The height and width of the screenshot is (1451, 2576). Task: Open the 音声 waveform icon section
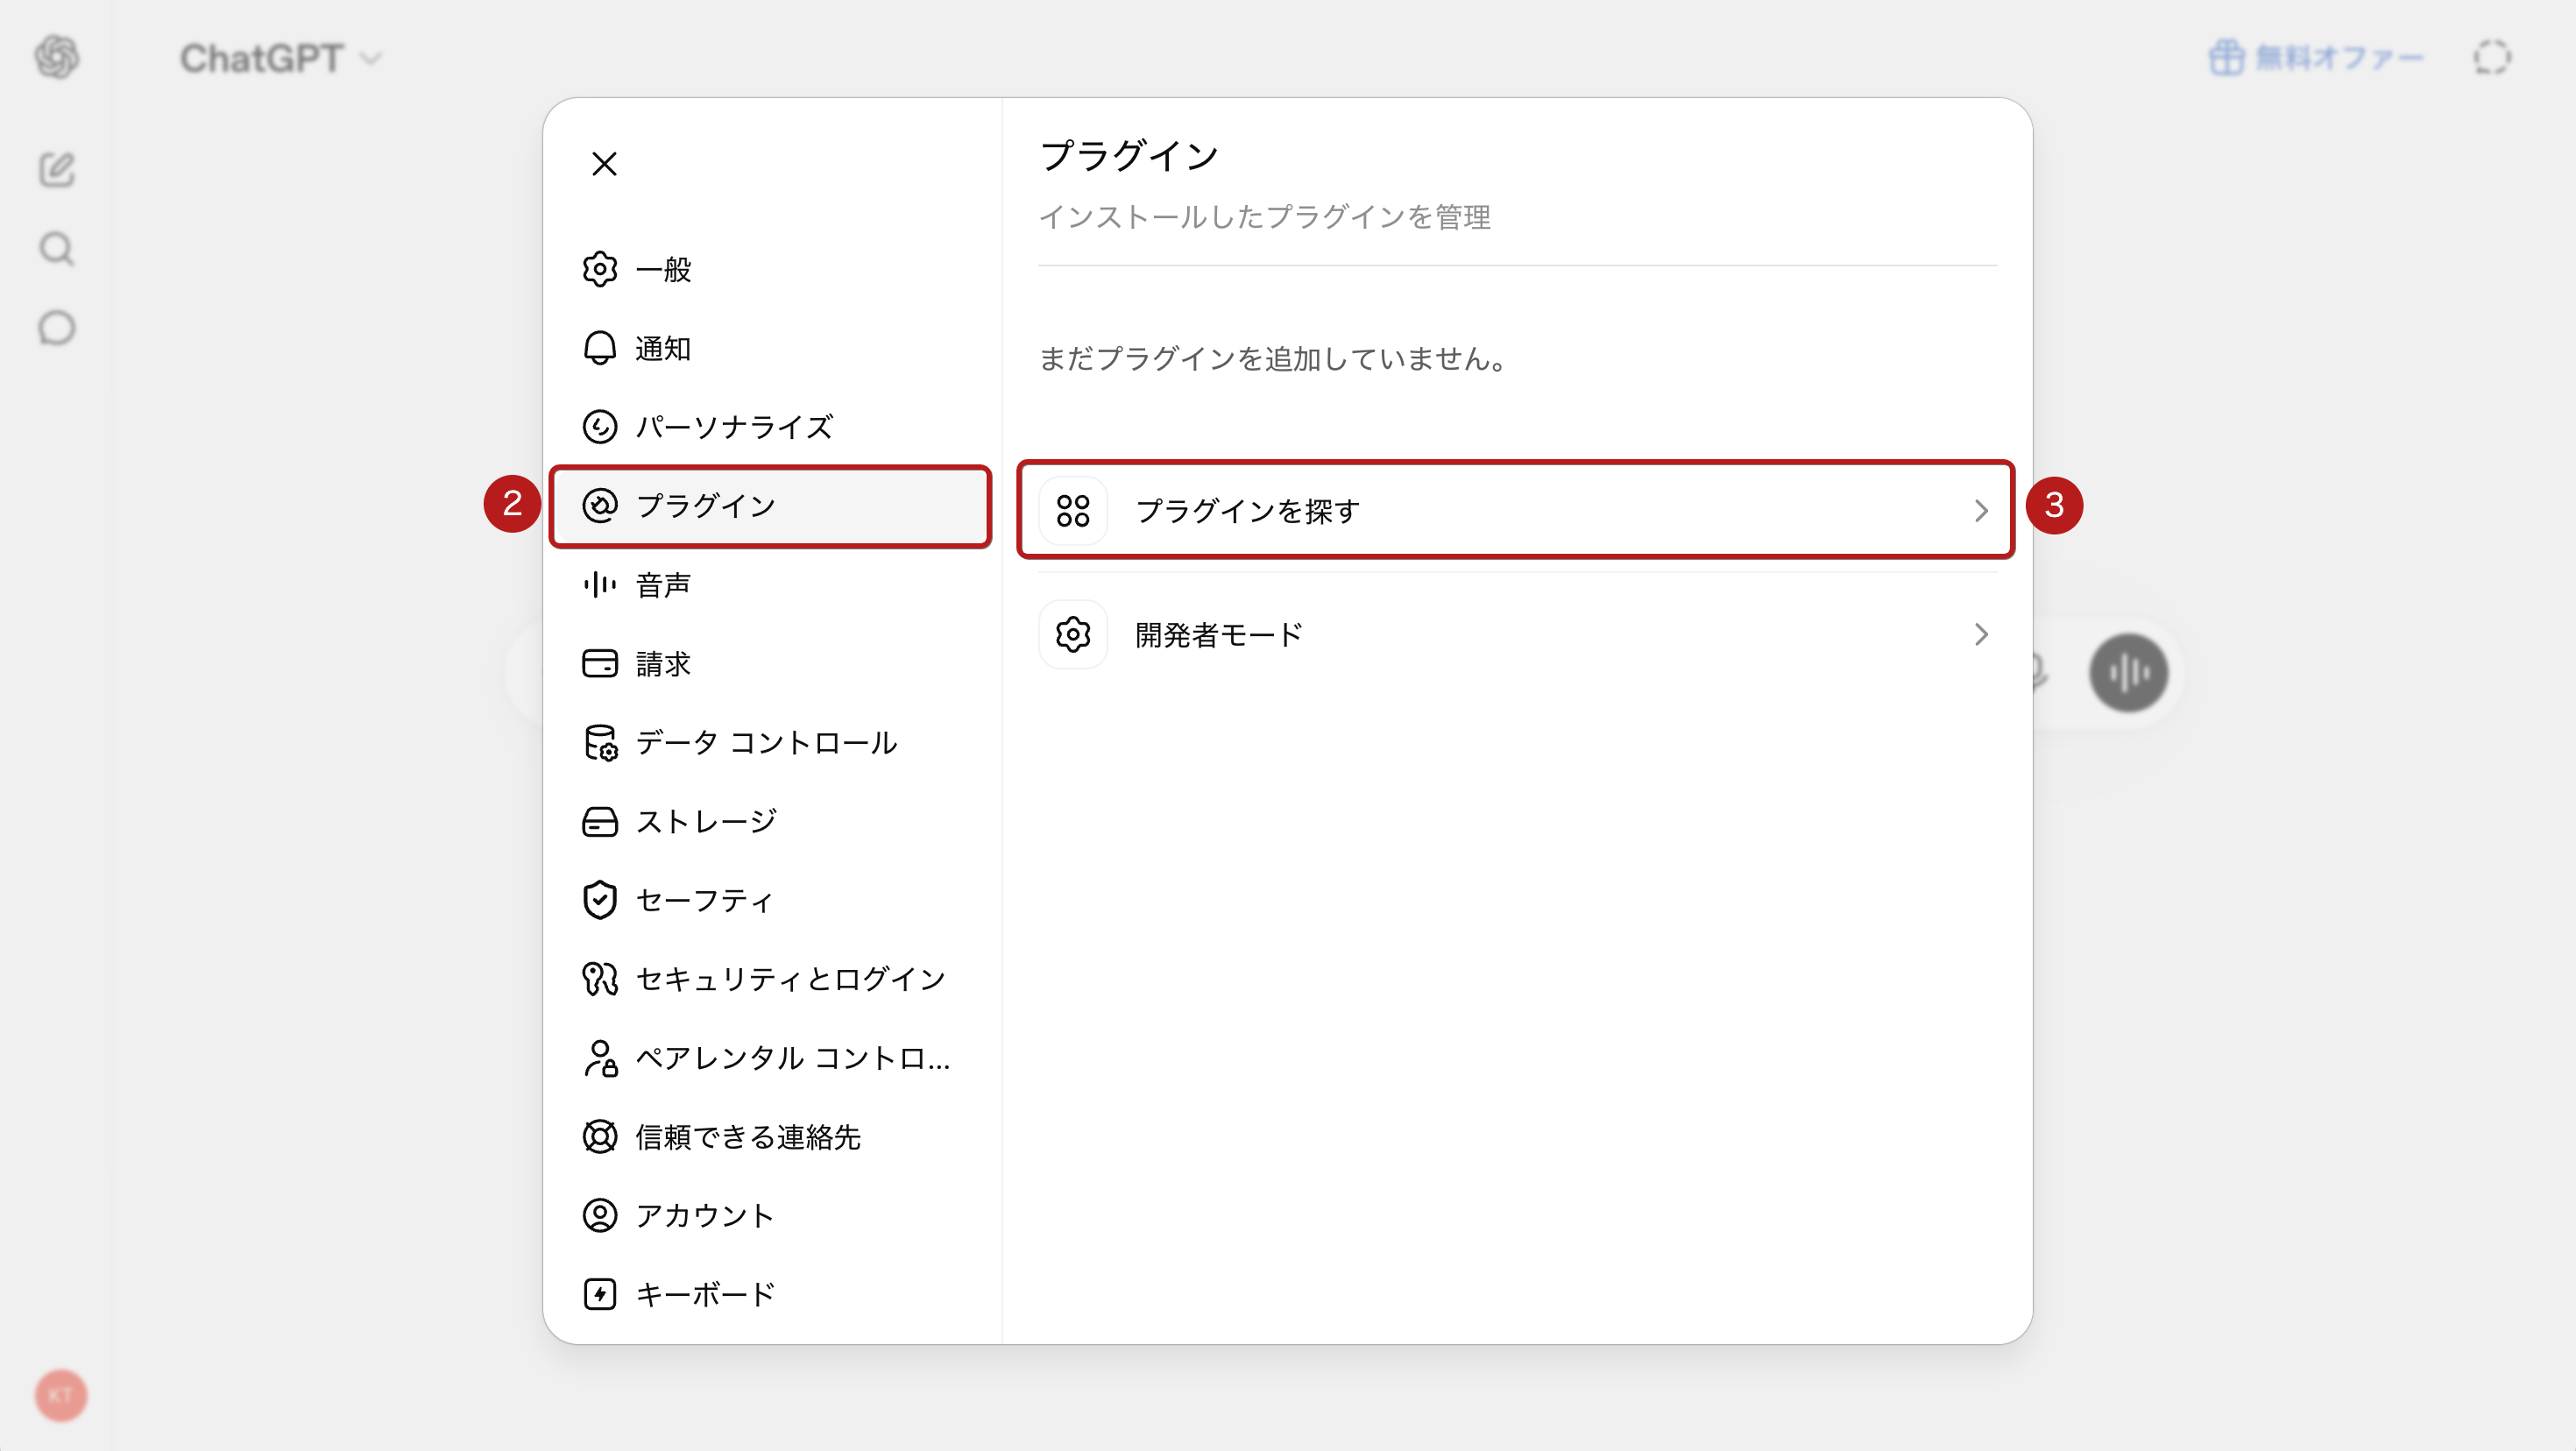click(600, 585)
